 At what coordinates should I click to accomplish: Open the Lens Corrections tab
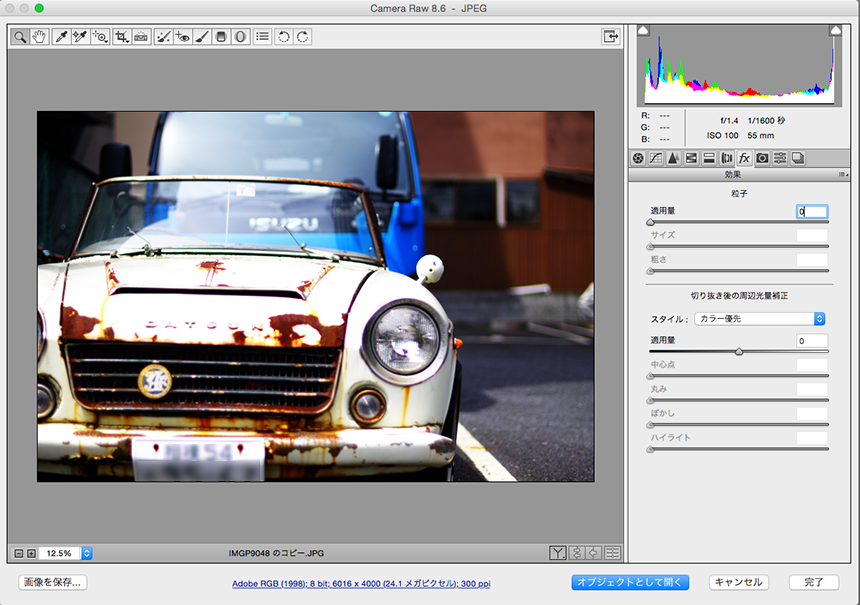tap(727, 159)
